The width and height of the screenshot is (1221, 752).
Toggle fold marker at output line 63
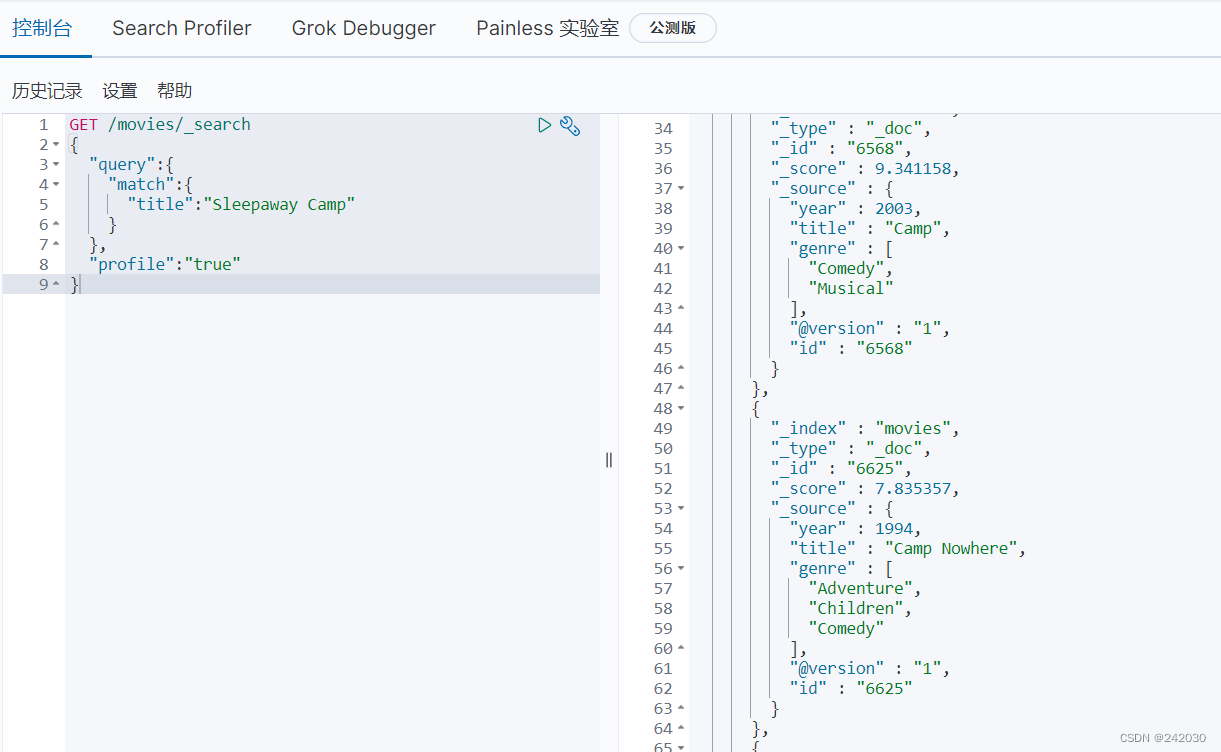[681, 709]
